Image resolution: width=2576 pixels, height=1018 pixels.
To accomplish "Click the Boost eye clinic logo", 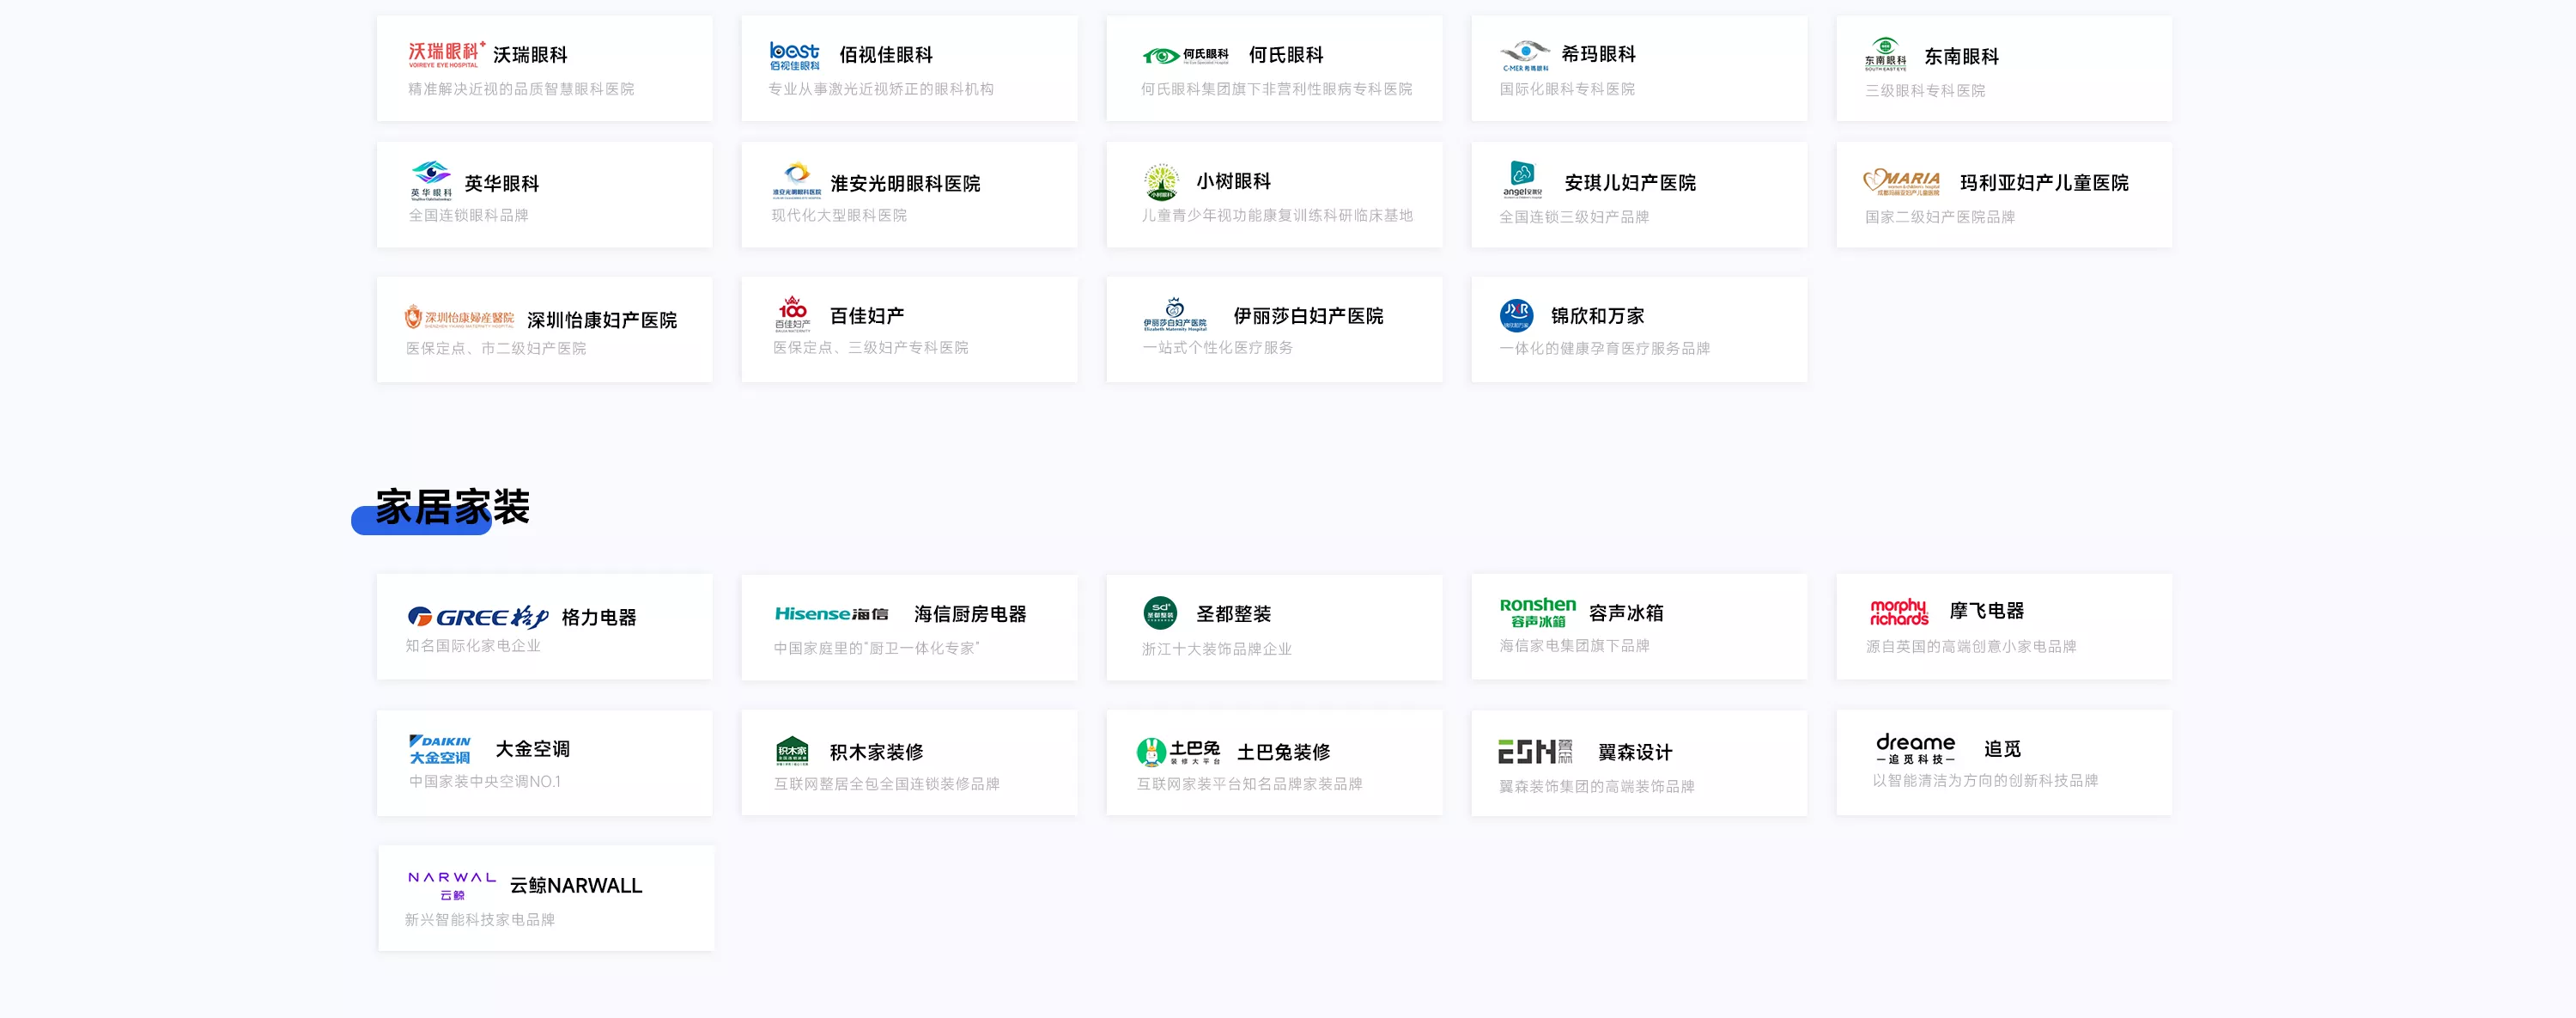I will tap(794, 55).
